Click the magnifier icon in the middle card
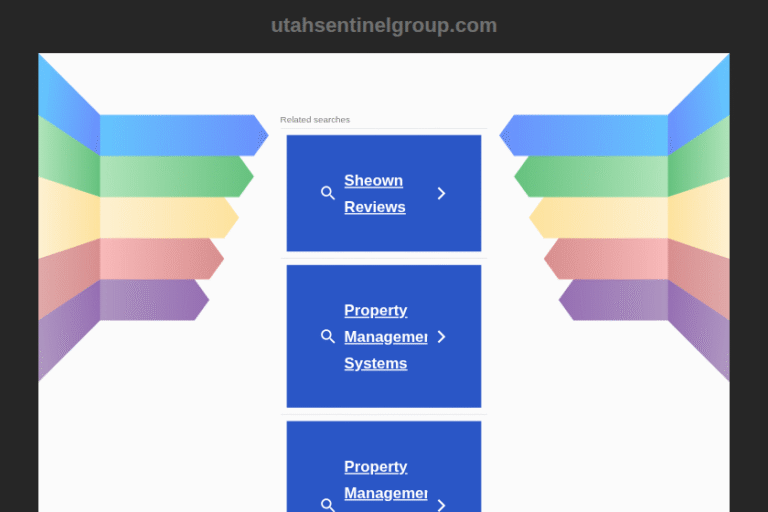The width and height of the screenshot is (768, 512). coord(327,337)
